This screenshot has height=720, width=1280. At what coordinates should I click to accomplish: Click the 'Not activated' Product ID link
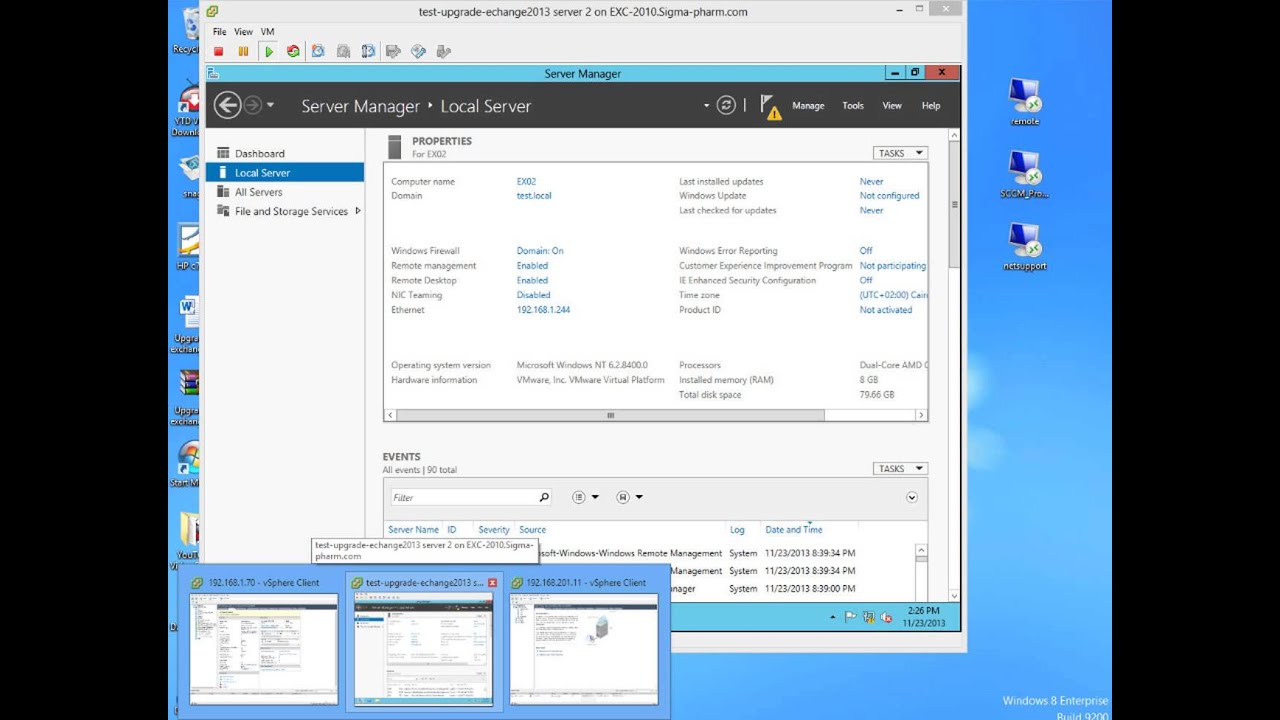click(x=885, y=310)
